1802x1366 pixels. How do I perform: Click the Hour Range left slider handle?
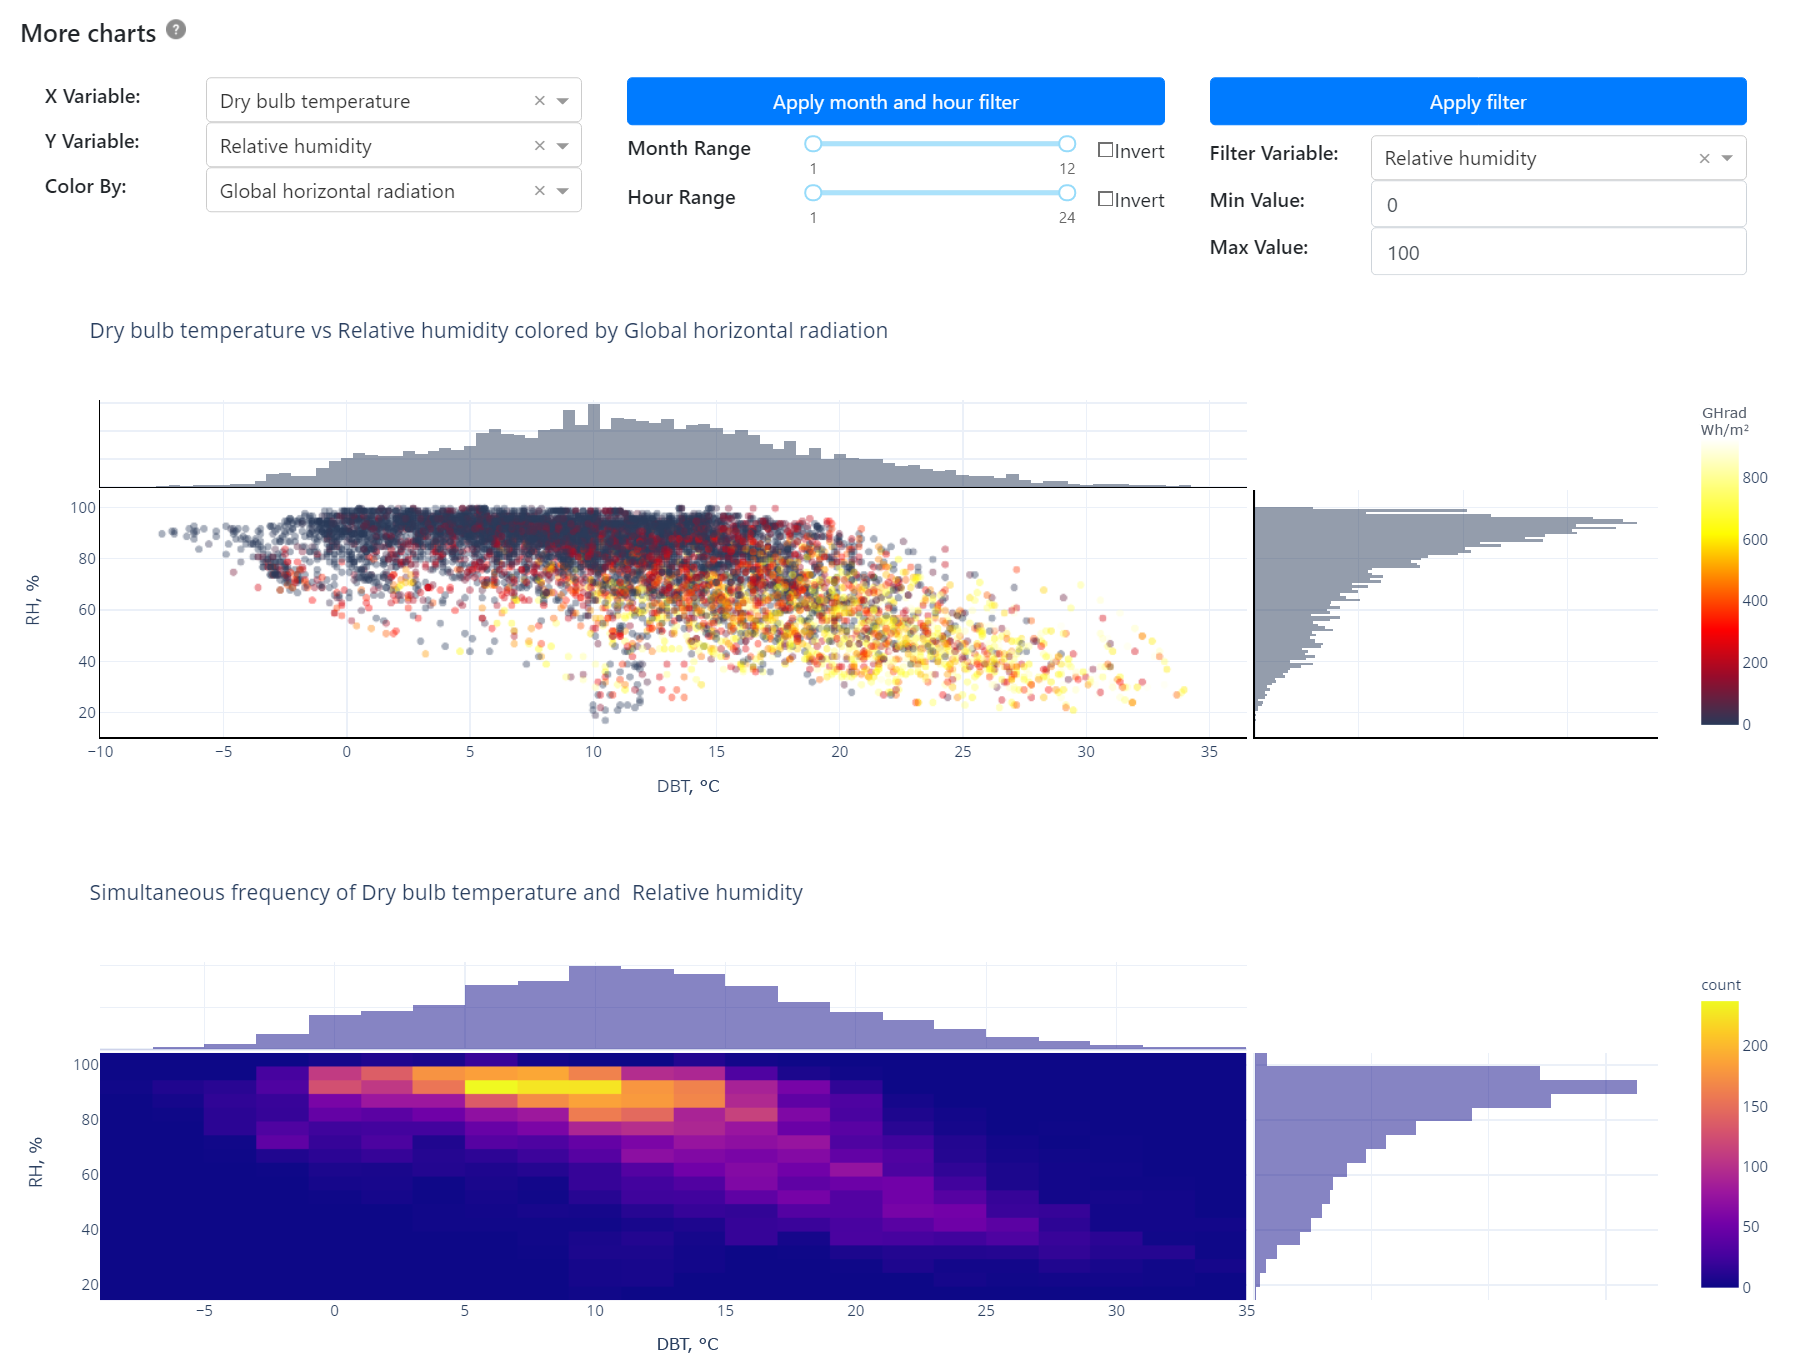click(x=813, y=193)
